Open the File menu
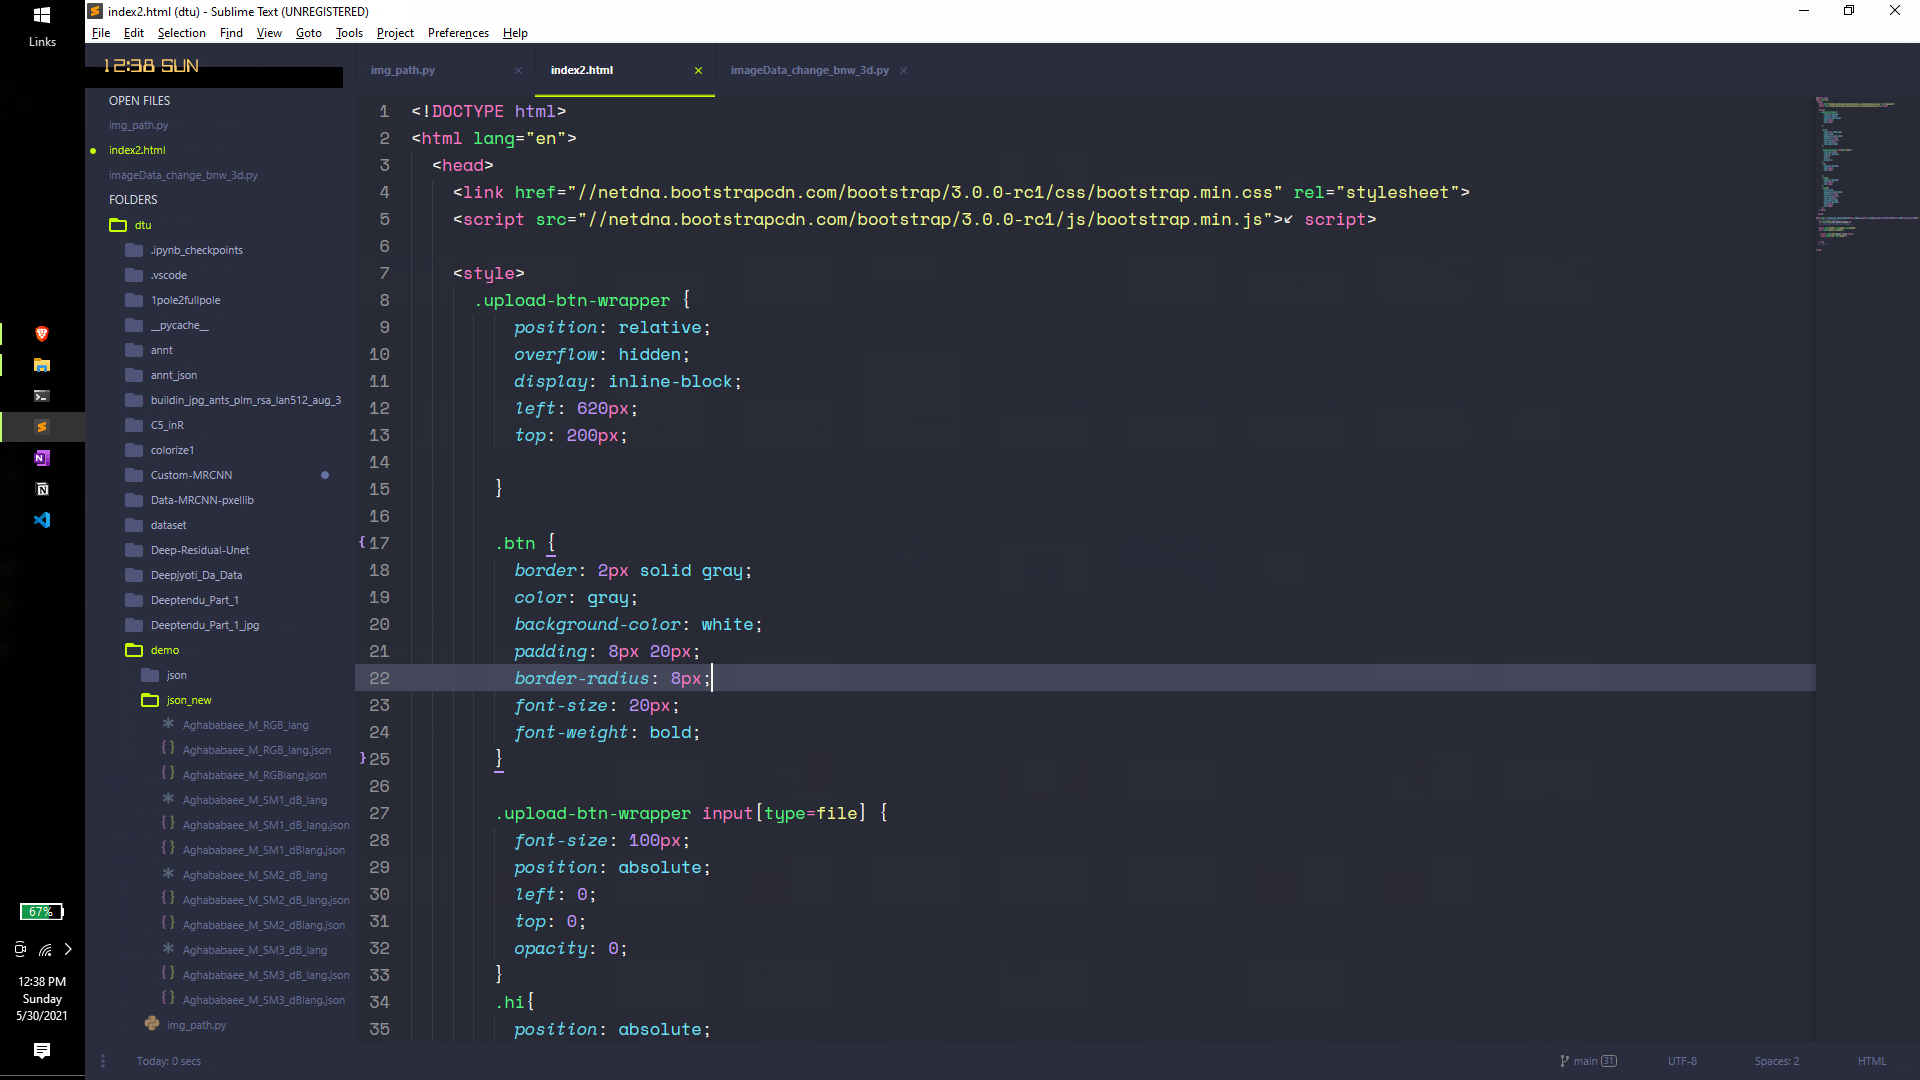 [x=101, y=33]
